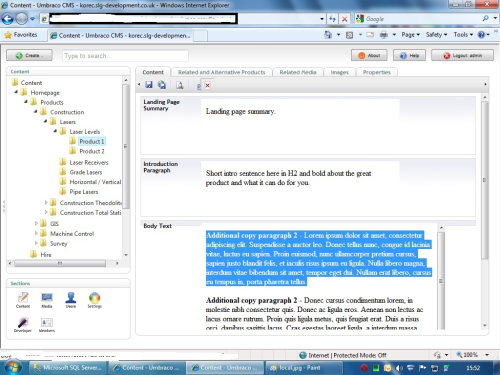Click the browser Forward button
This screenshot has width=500, height=375.
pyautogui.click(x=22, y=19)
